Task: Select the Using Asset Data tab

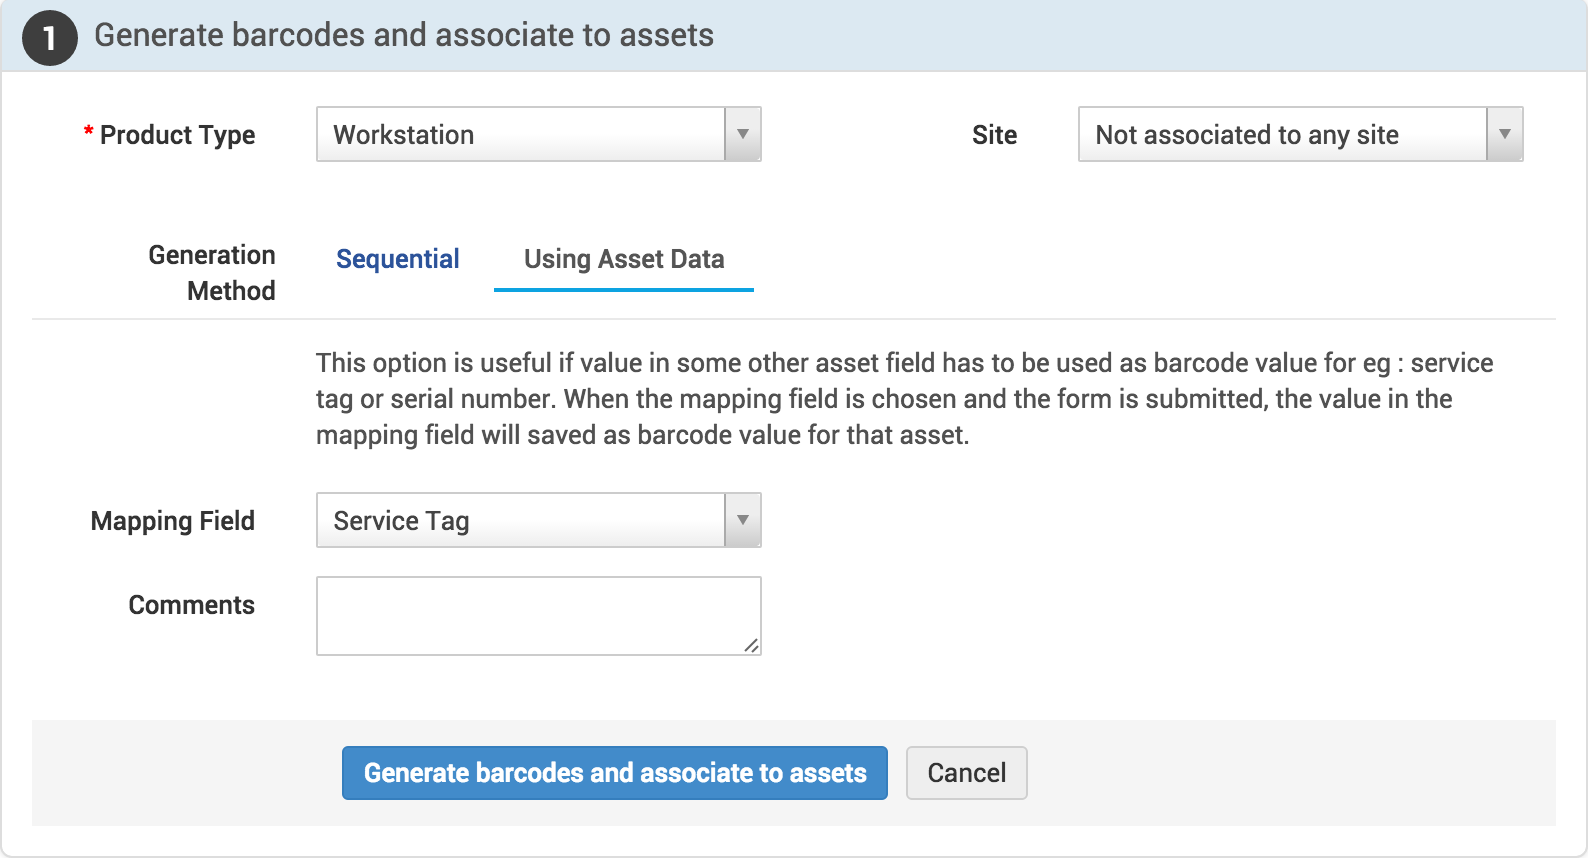Action: pyautogui.click(x=623, y=259)
